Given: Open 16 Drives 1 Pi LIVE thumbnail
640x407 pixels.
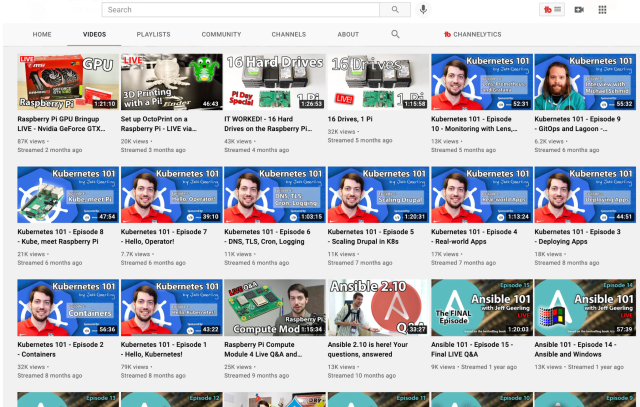Looking at the screenshot, I should [378, 82].
